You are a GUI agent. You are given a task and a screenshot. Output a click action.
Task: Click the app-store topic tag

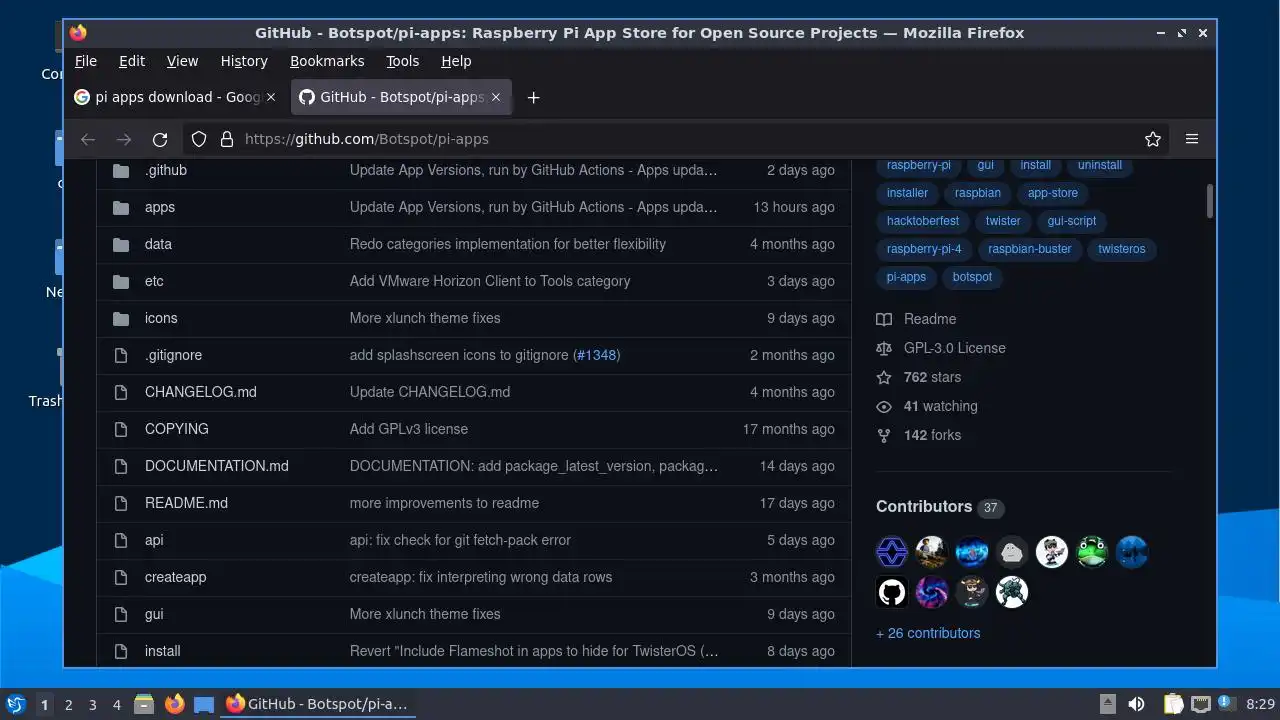click(x=1053, y=193)
